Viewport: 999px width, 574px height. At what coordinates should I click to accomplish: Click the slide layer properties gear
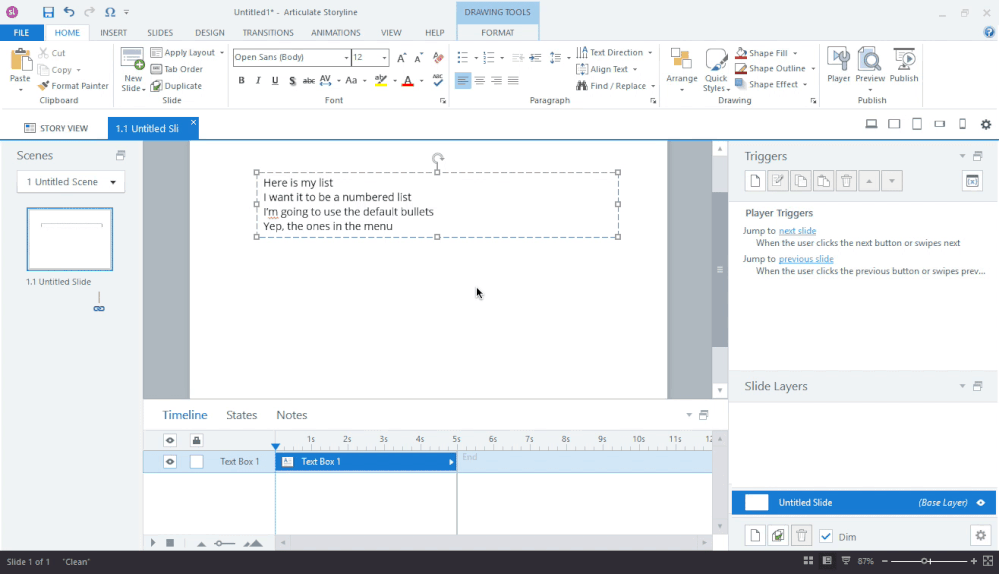tap(980, 536)
